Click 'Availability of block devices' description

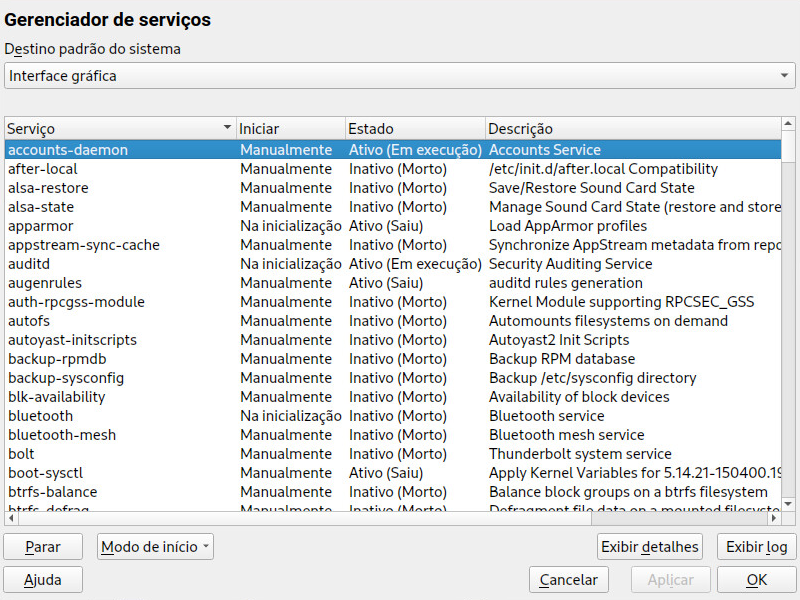[x=579, y=397]
